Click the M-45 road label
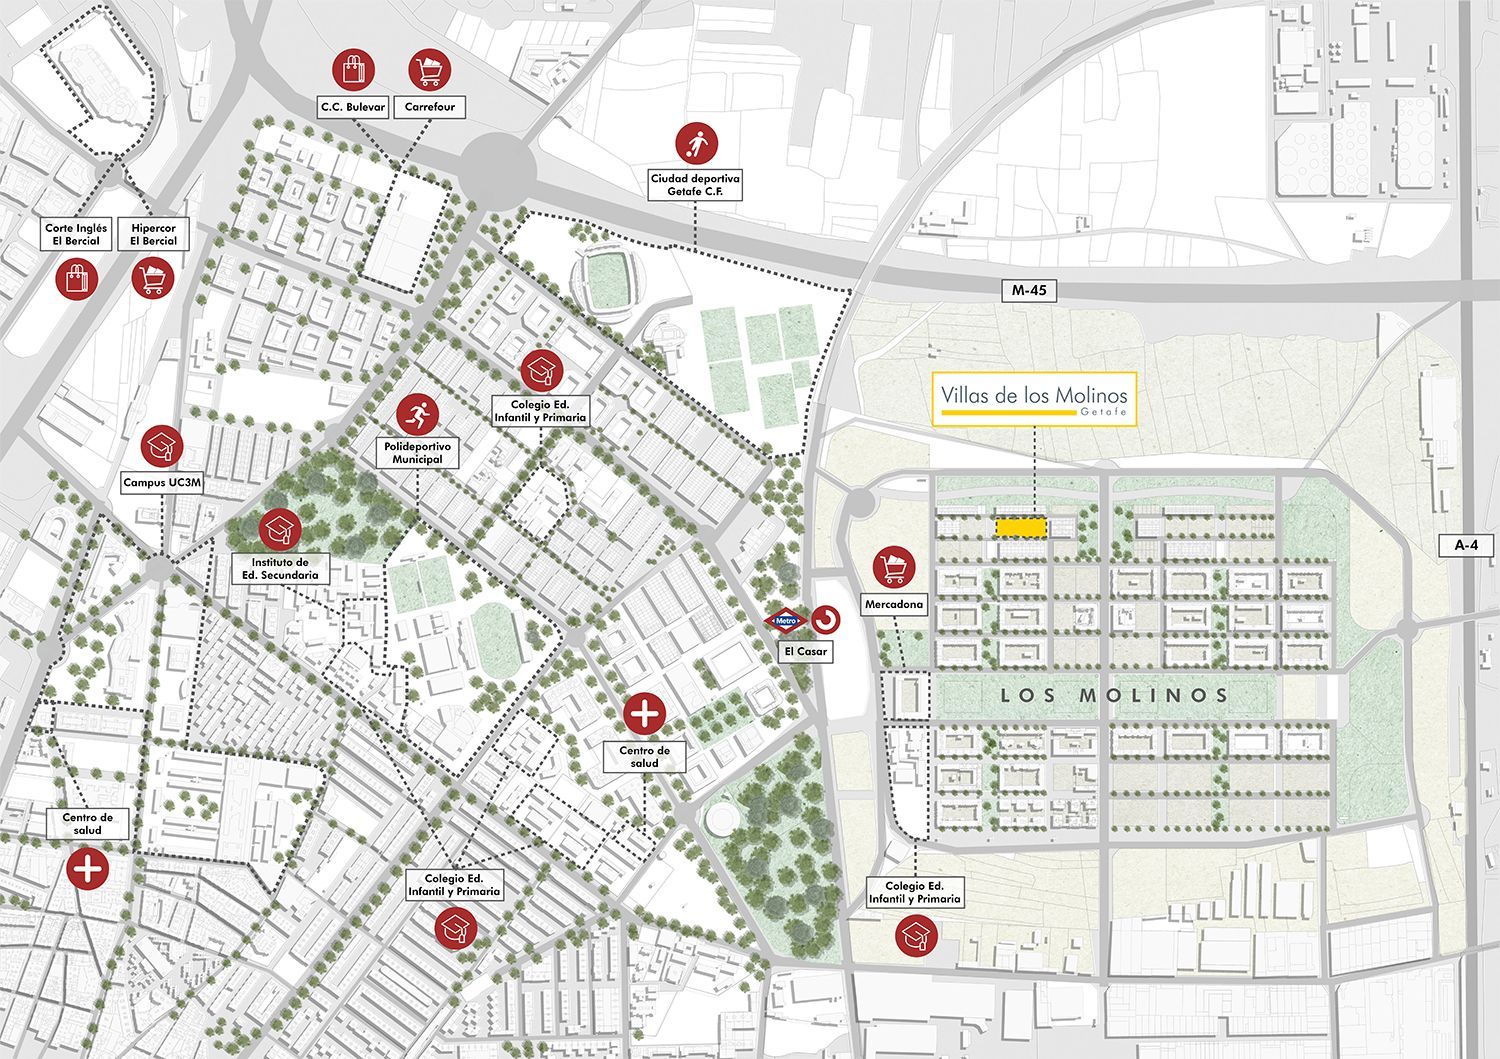This screenshot has width=1500, height=1059. 1028,291
